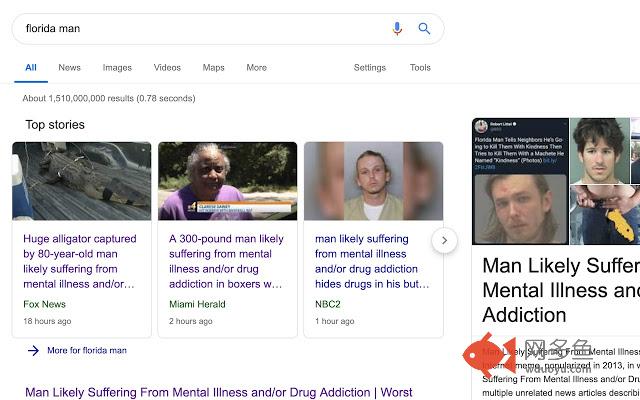The width and height of the screenshot is (640, 400).
Task: Click the More for florida man link
Action: (x=87, y=350)
